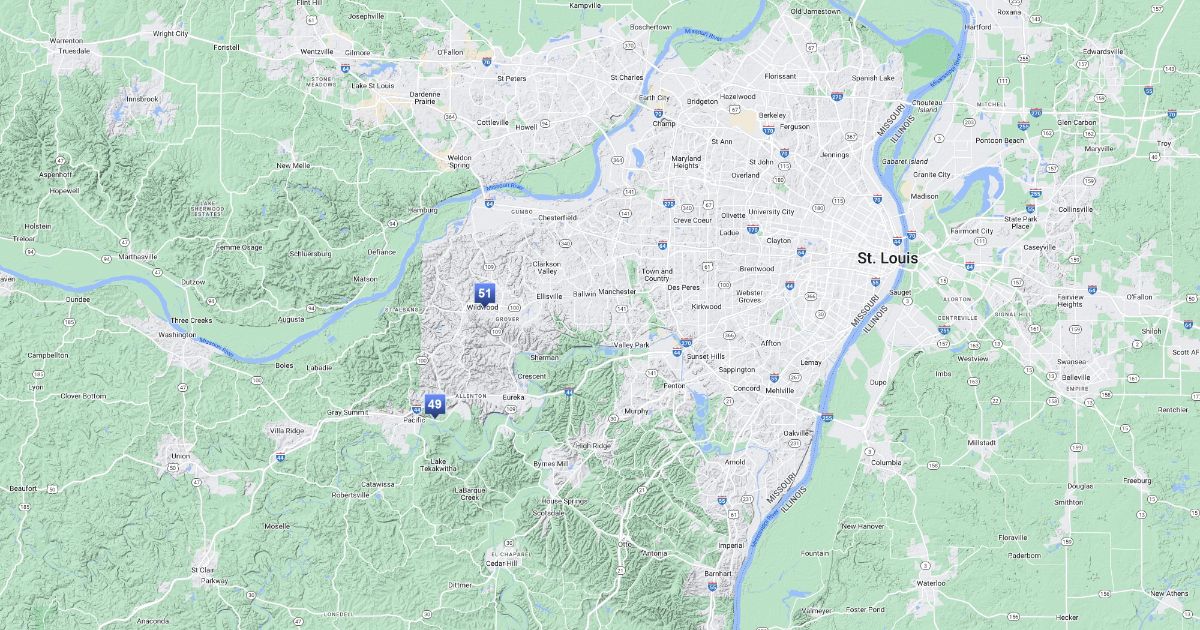The width and height of the screenshot is (1200, 630).
Task: Select the Oakville label
Action: (x=796, y=432)
